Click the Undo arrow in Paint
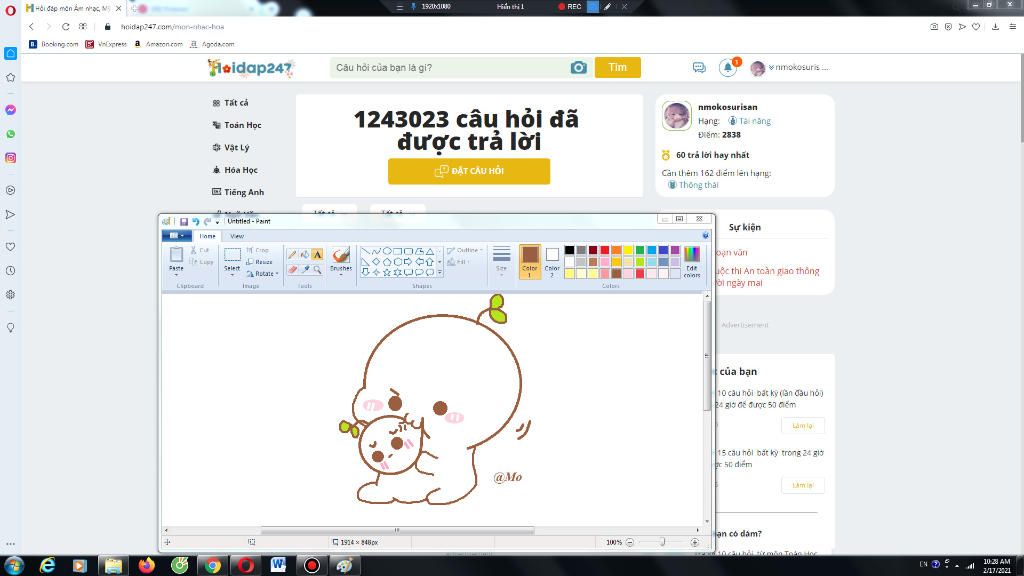The image size is (1024, 576). (195, 221)
